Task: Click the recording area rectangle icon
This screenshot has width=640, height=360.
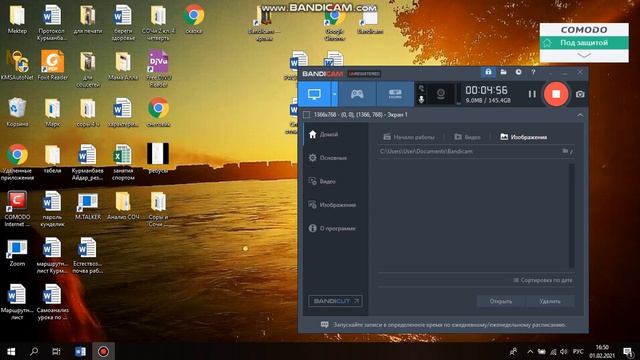Action: (x=307, y=115)
